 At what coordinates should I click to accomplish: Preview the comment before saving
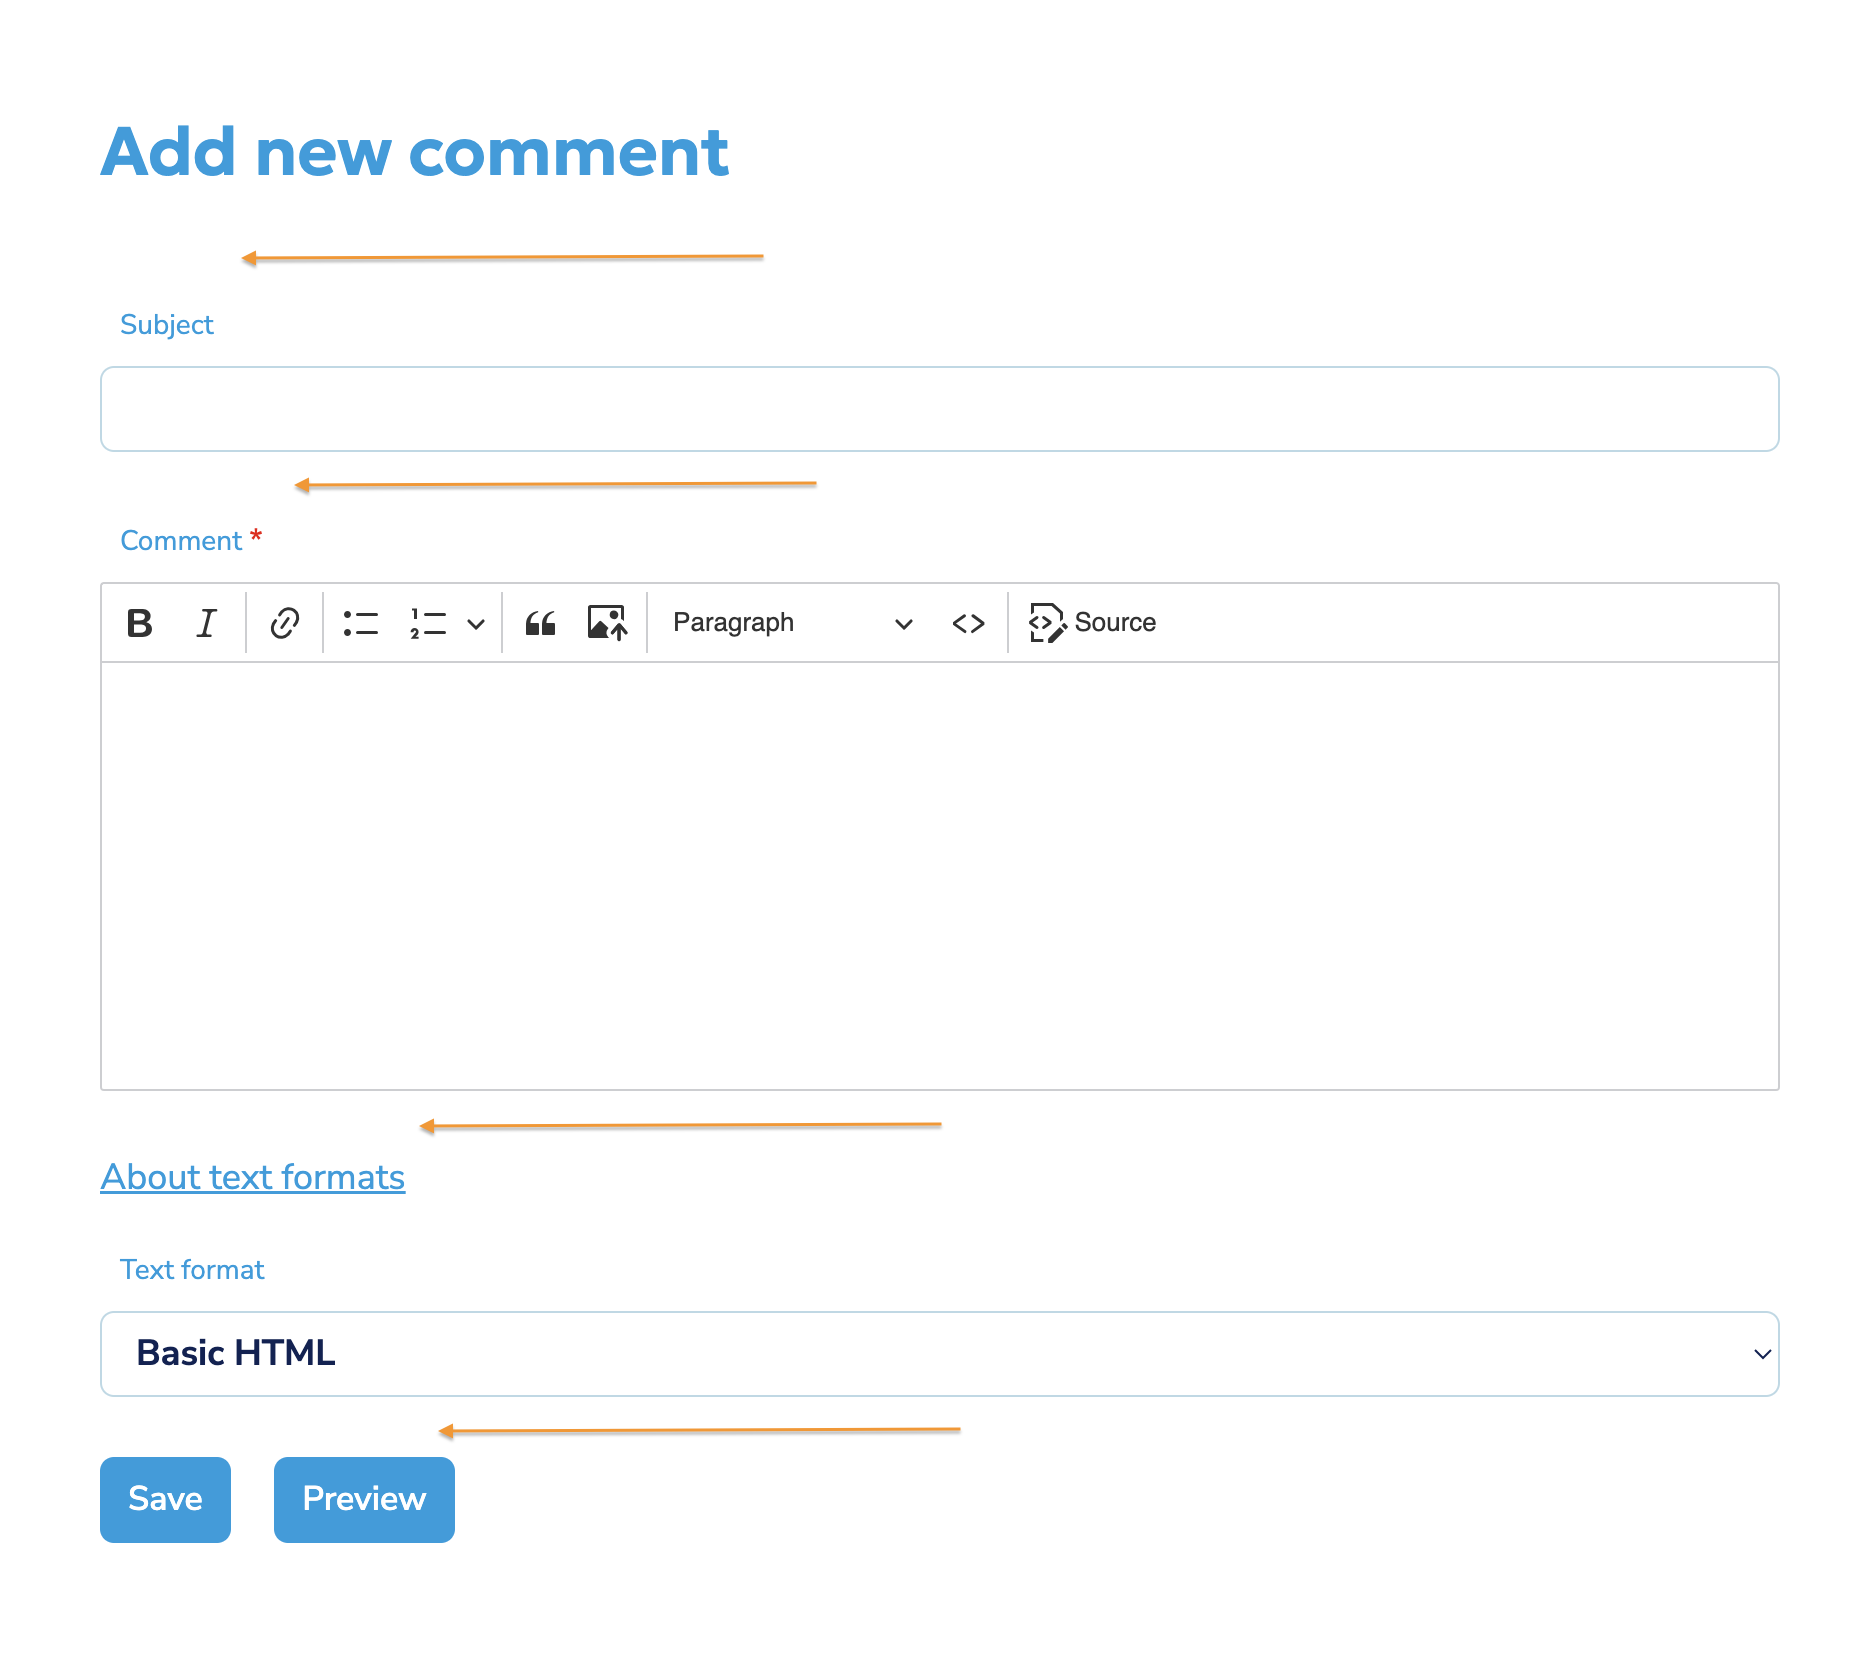tap(363, 1499)
